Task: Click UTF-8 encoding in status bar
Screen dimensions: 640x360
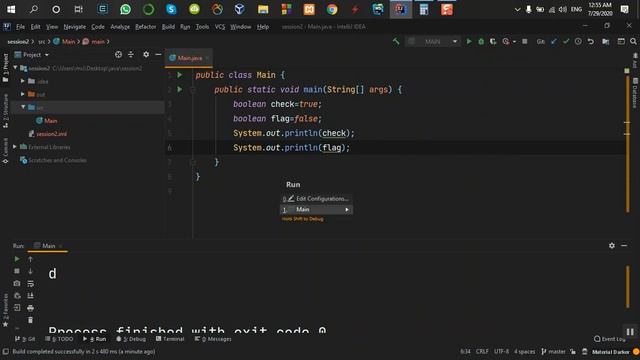Action: pyautogui.click(x=501, y=351)
